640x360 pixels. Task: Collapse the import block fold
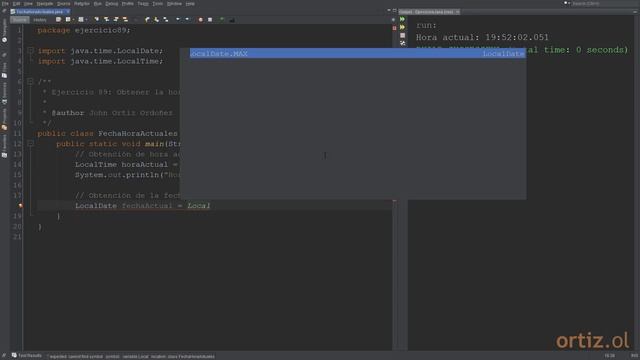(x=30, y=51)
